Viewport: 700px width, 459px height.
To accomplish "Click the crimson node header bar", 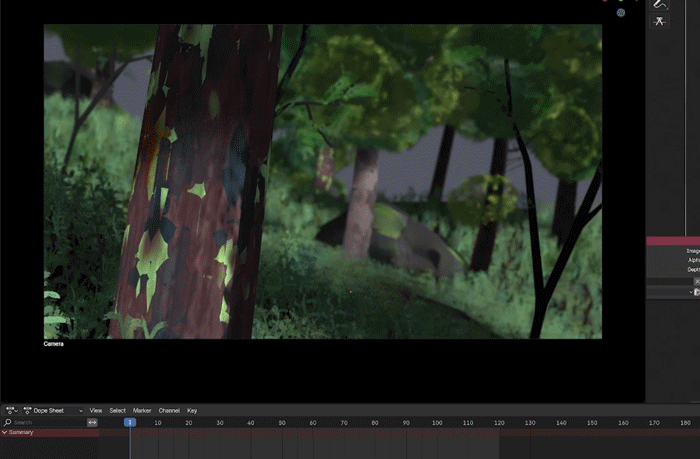I will coord(673,240).
